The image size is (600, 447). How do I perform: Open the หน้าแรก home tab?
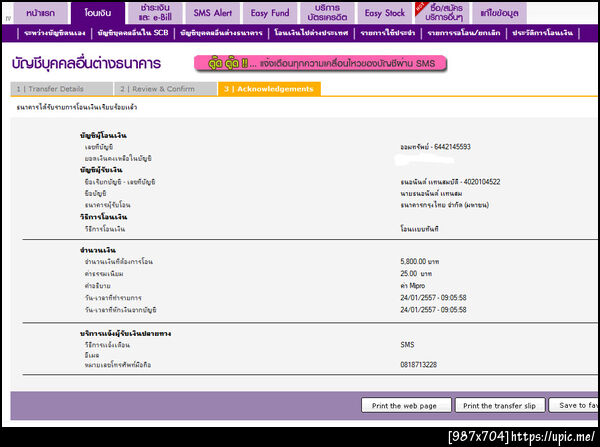[41, 13]
